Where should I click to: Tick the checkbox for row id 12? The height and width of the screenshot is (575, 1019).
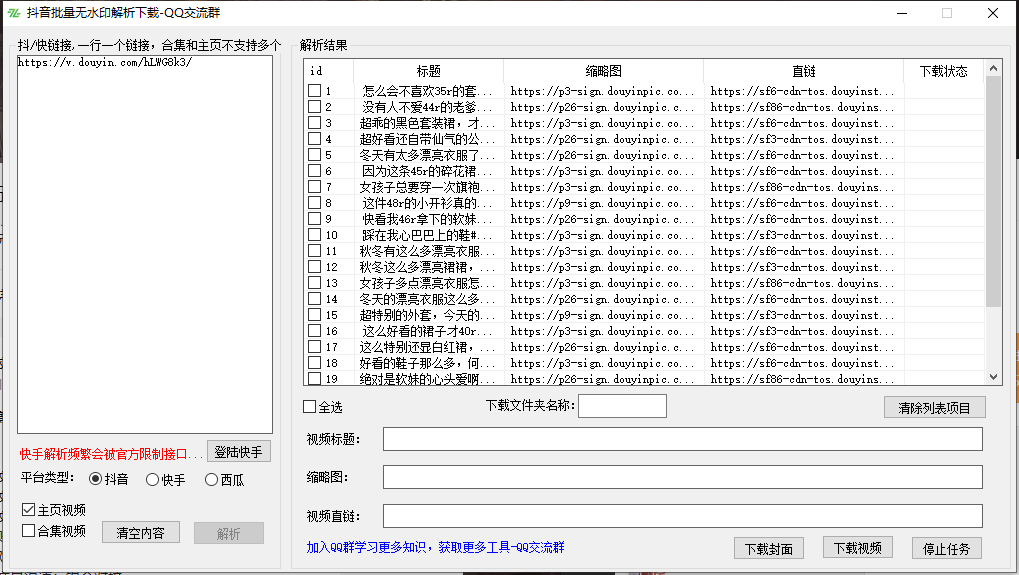pyautogui.click(x=315, y=266)
